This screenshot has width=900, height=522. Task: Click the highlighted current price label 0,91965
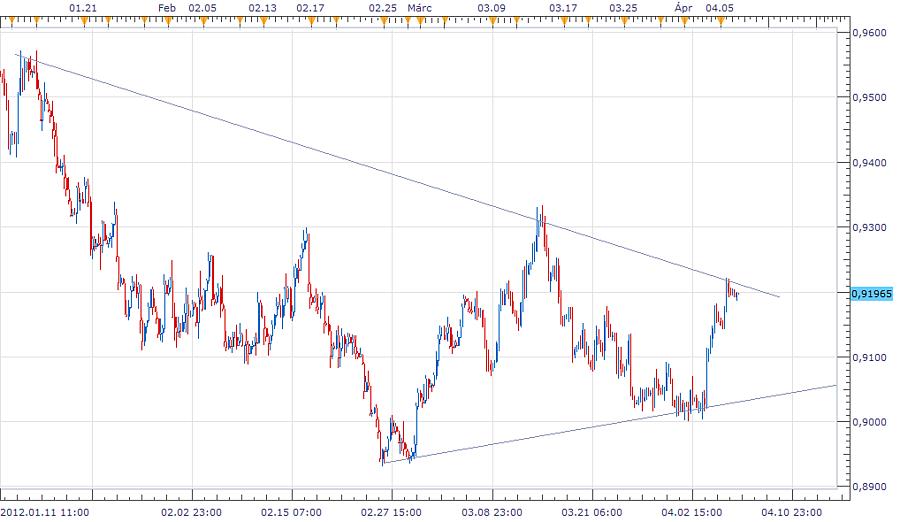click(872, 293)
